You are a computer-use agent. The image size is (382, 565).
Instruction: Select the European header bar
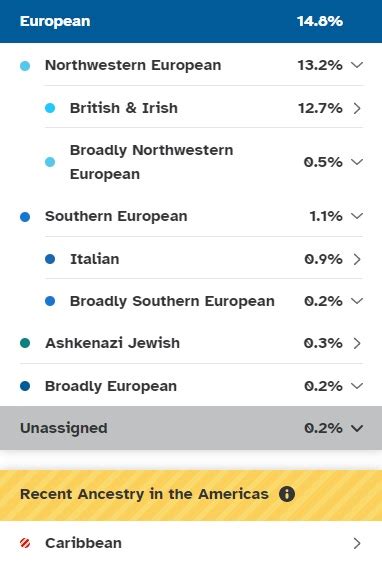coord(191,21)
